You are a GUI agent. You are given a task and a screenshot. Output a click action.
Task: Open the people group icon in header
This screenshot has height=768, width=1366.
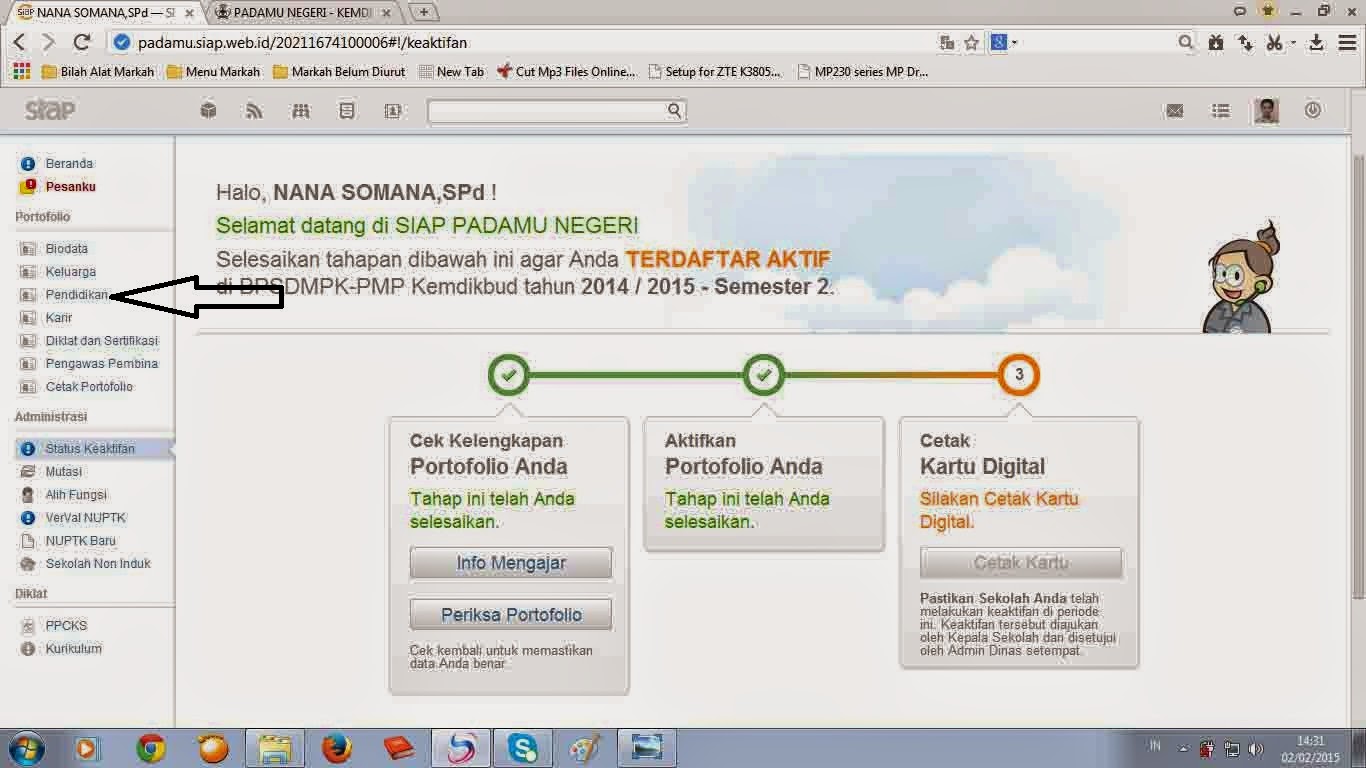click(x=301, y=110)
